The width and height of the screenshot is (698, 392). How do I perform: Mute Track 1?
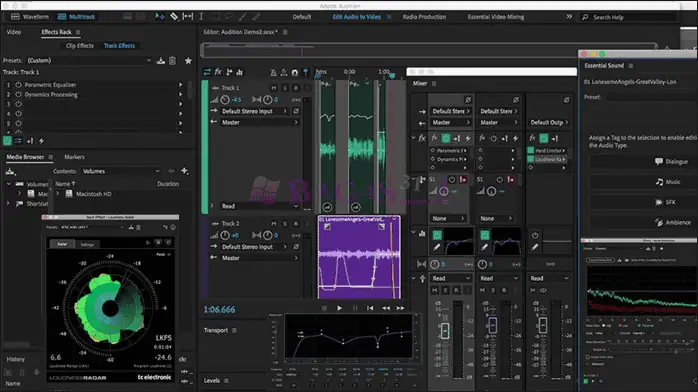click(x=274, y=88)
